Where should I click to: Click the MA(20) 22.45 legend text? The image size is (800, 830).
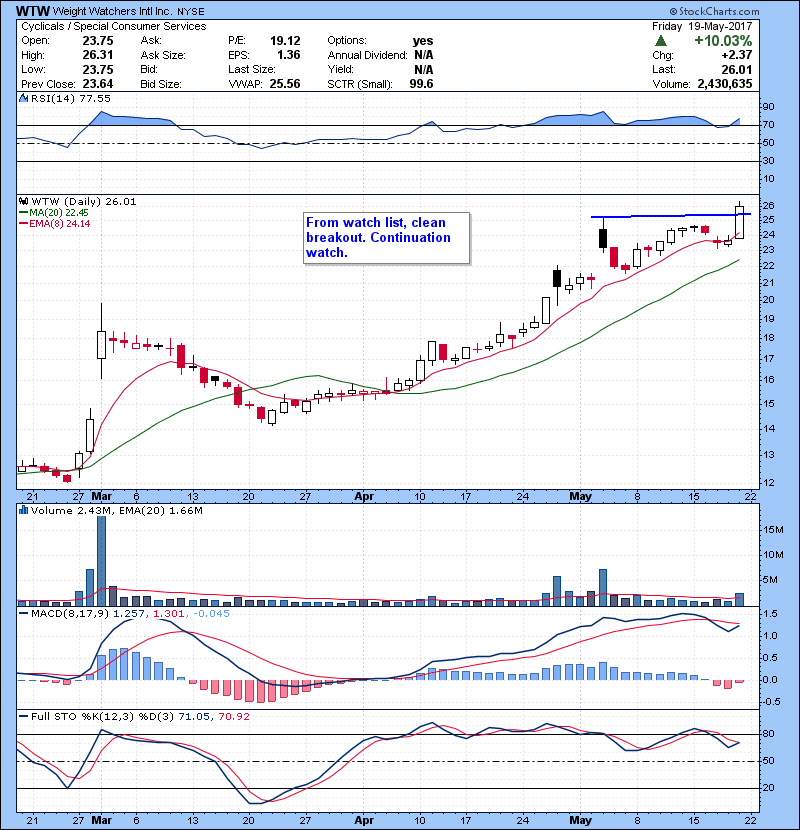59,213
